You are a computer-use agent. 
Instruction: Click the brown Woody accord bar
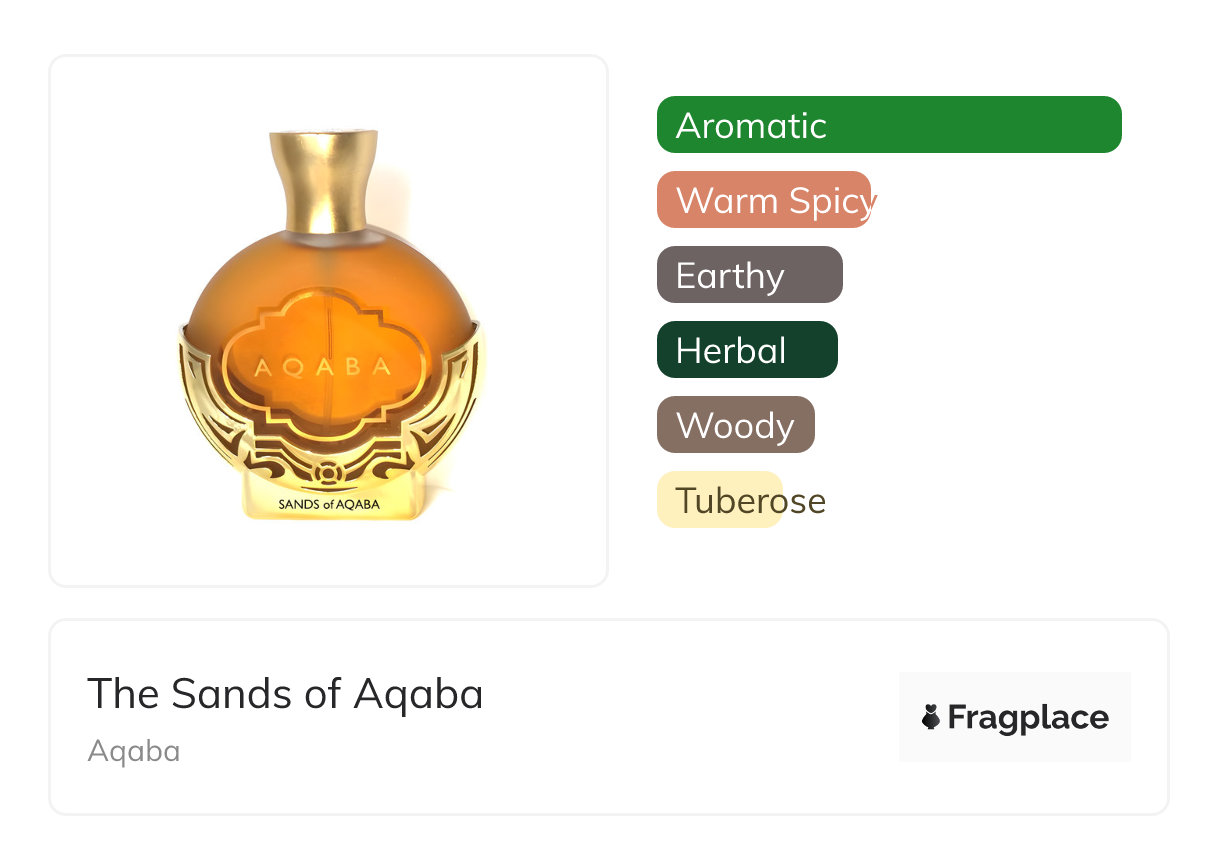point(735,425)
